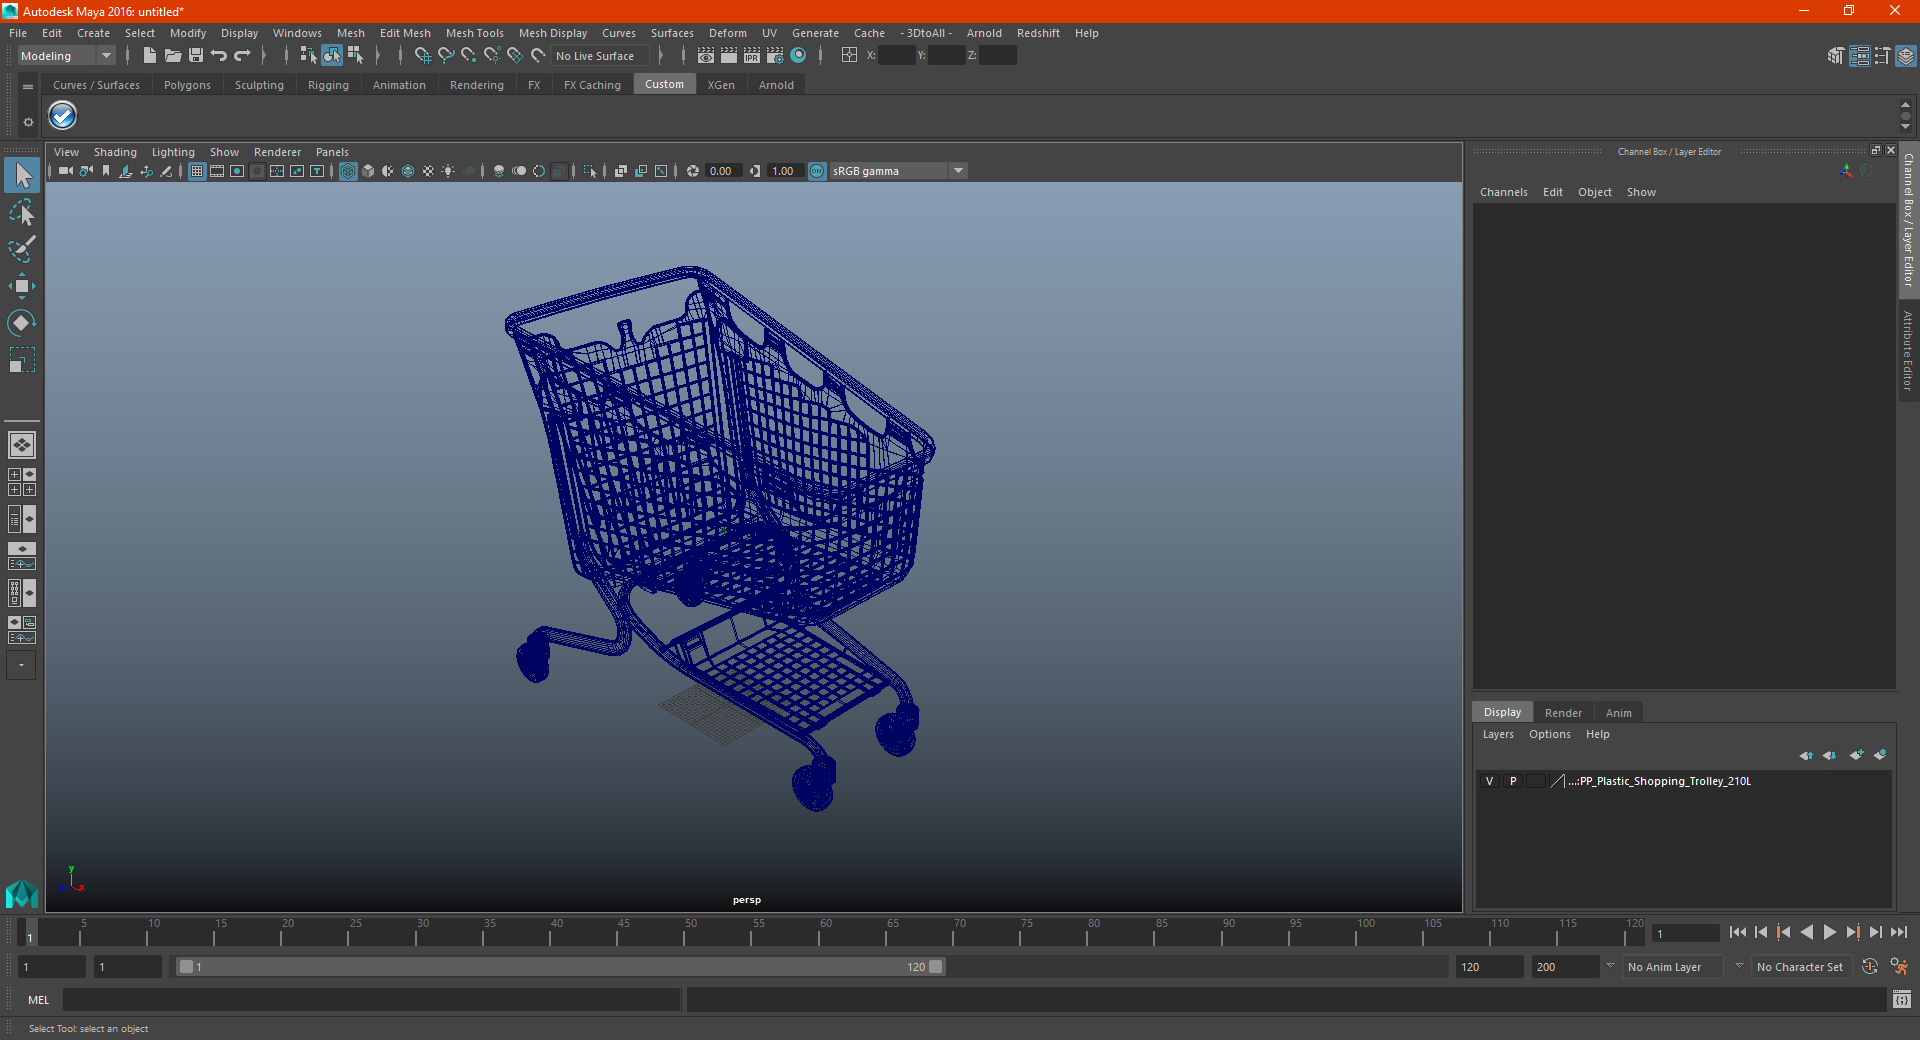The height and width of the screenshot is (1040, 1920).
Task: Start IPR render from toolbar
Action: coord(752,56)
